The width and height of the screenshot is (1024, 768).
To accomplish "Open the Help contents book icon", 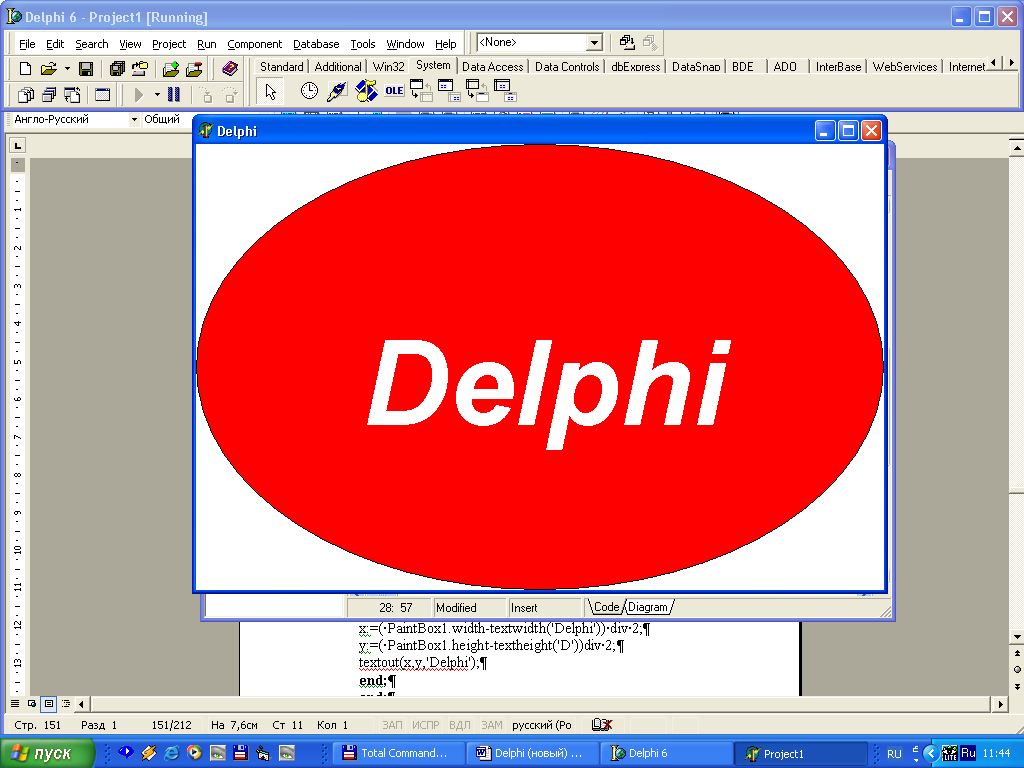I will [230, 68].
